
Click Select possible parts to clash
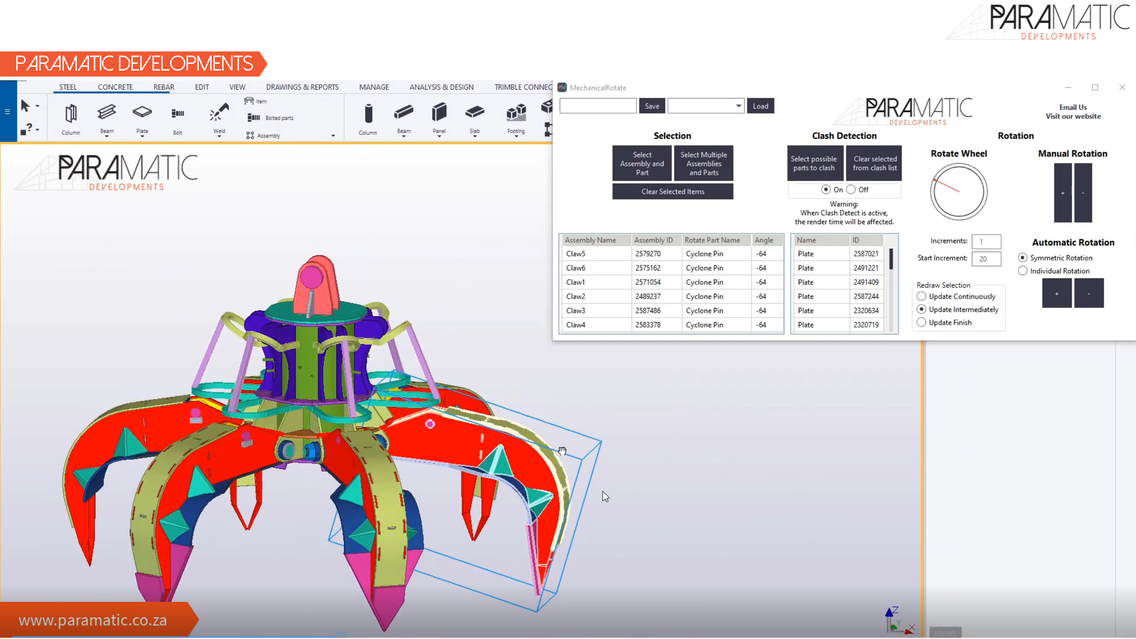[x=814, y=163]
